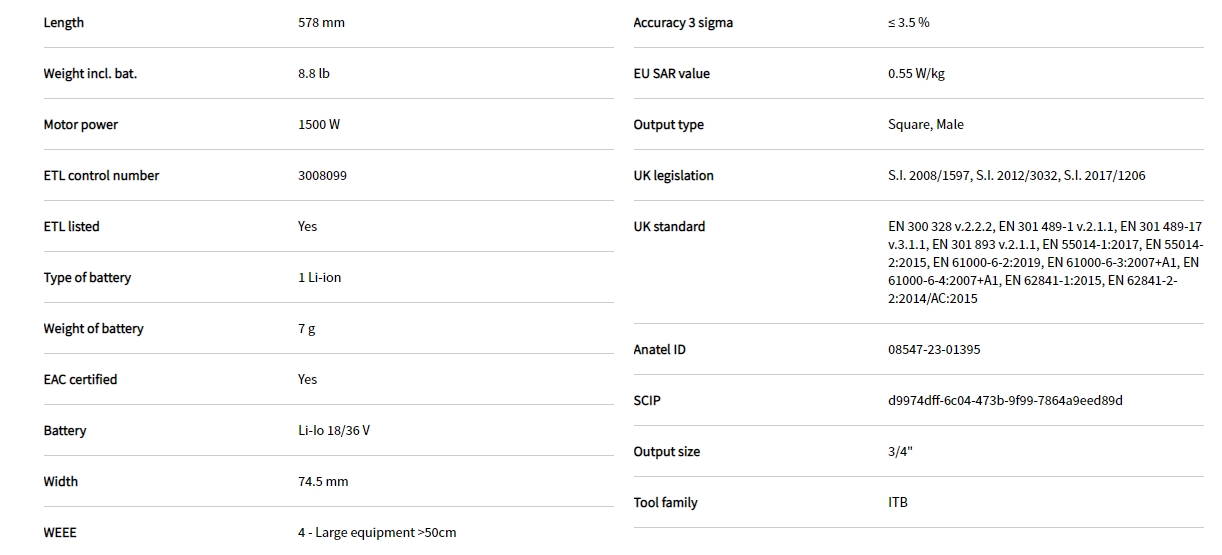Click the Square, Male output type value
1222x555 pixels.
point(925,124)
